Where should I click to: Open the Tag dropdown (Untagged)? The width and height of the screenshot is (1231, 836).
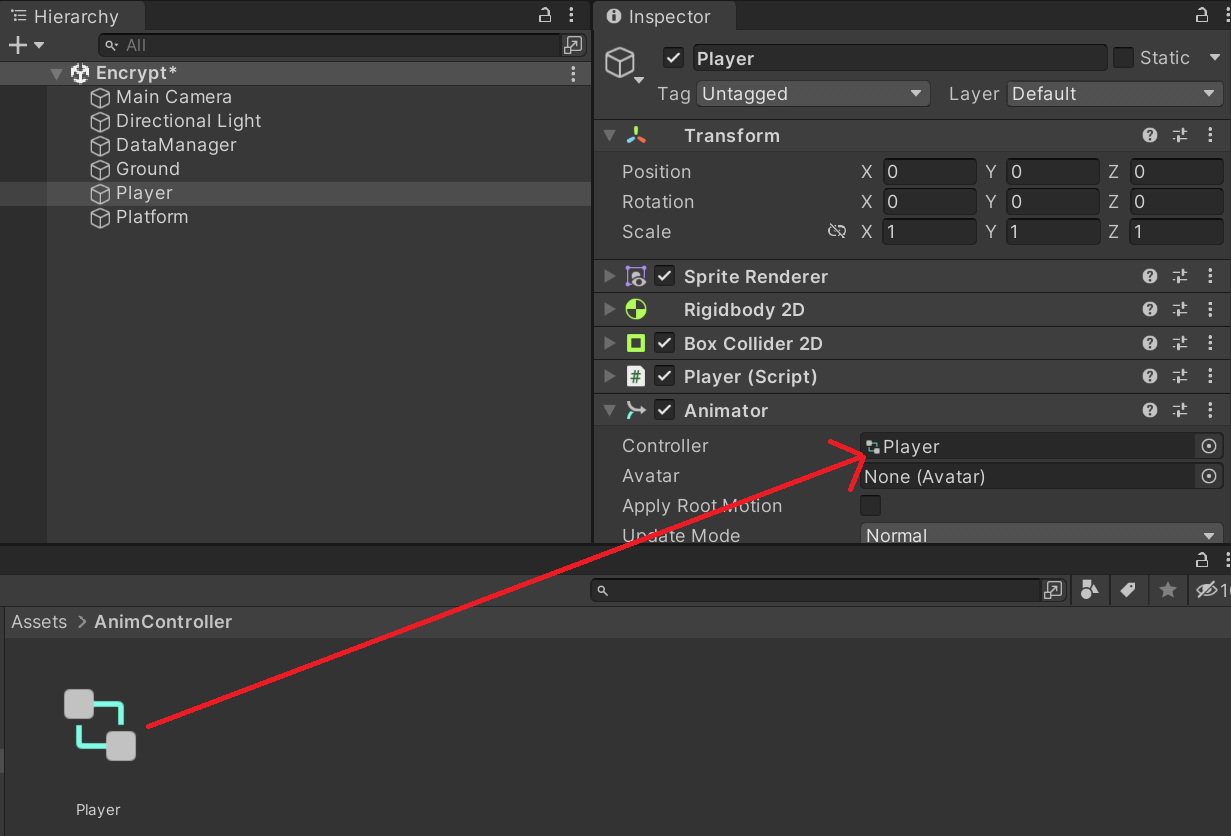[814, 94]
